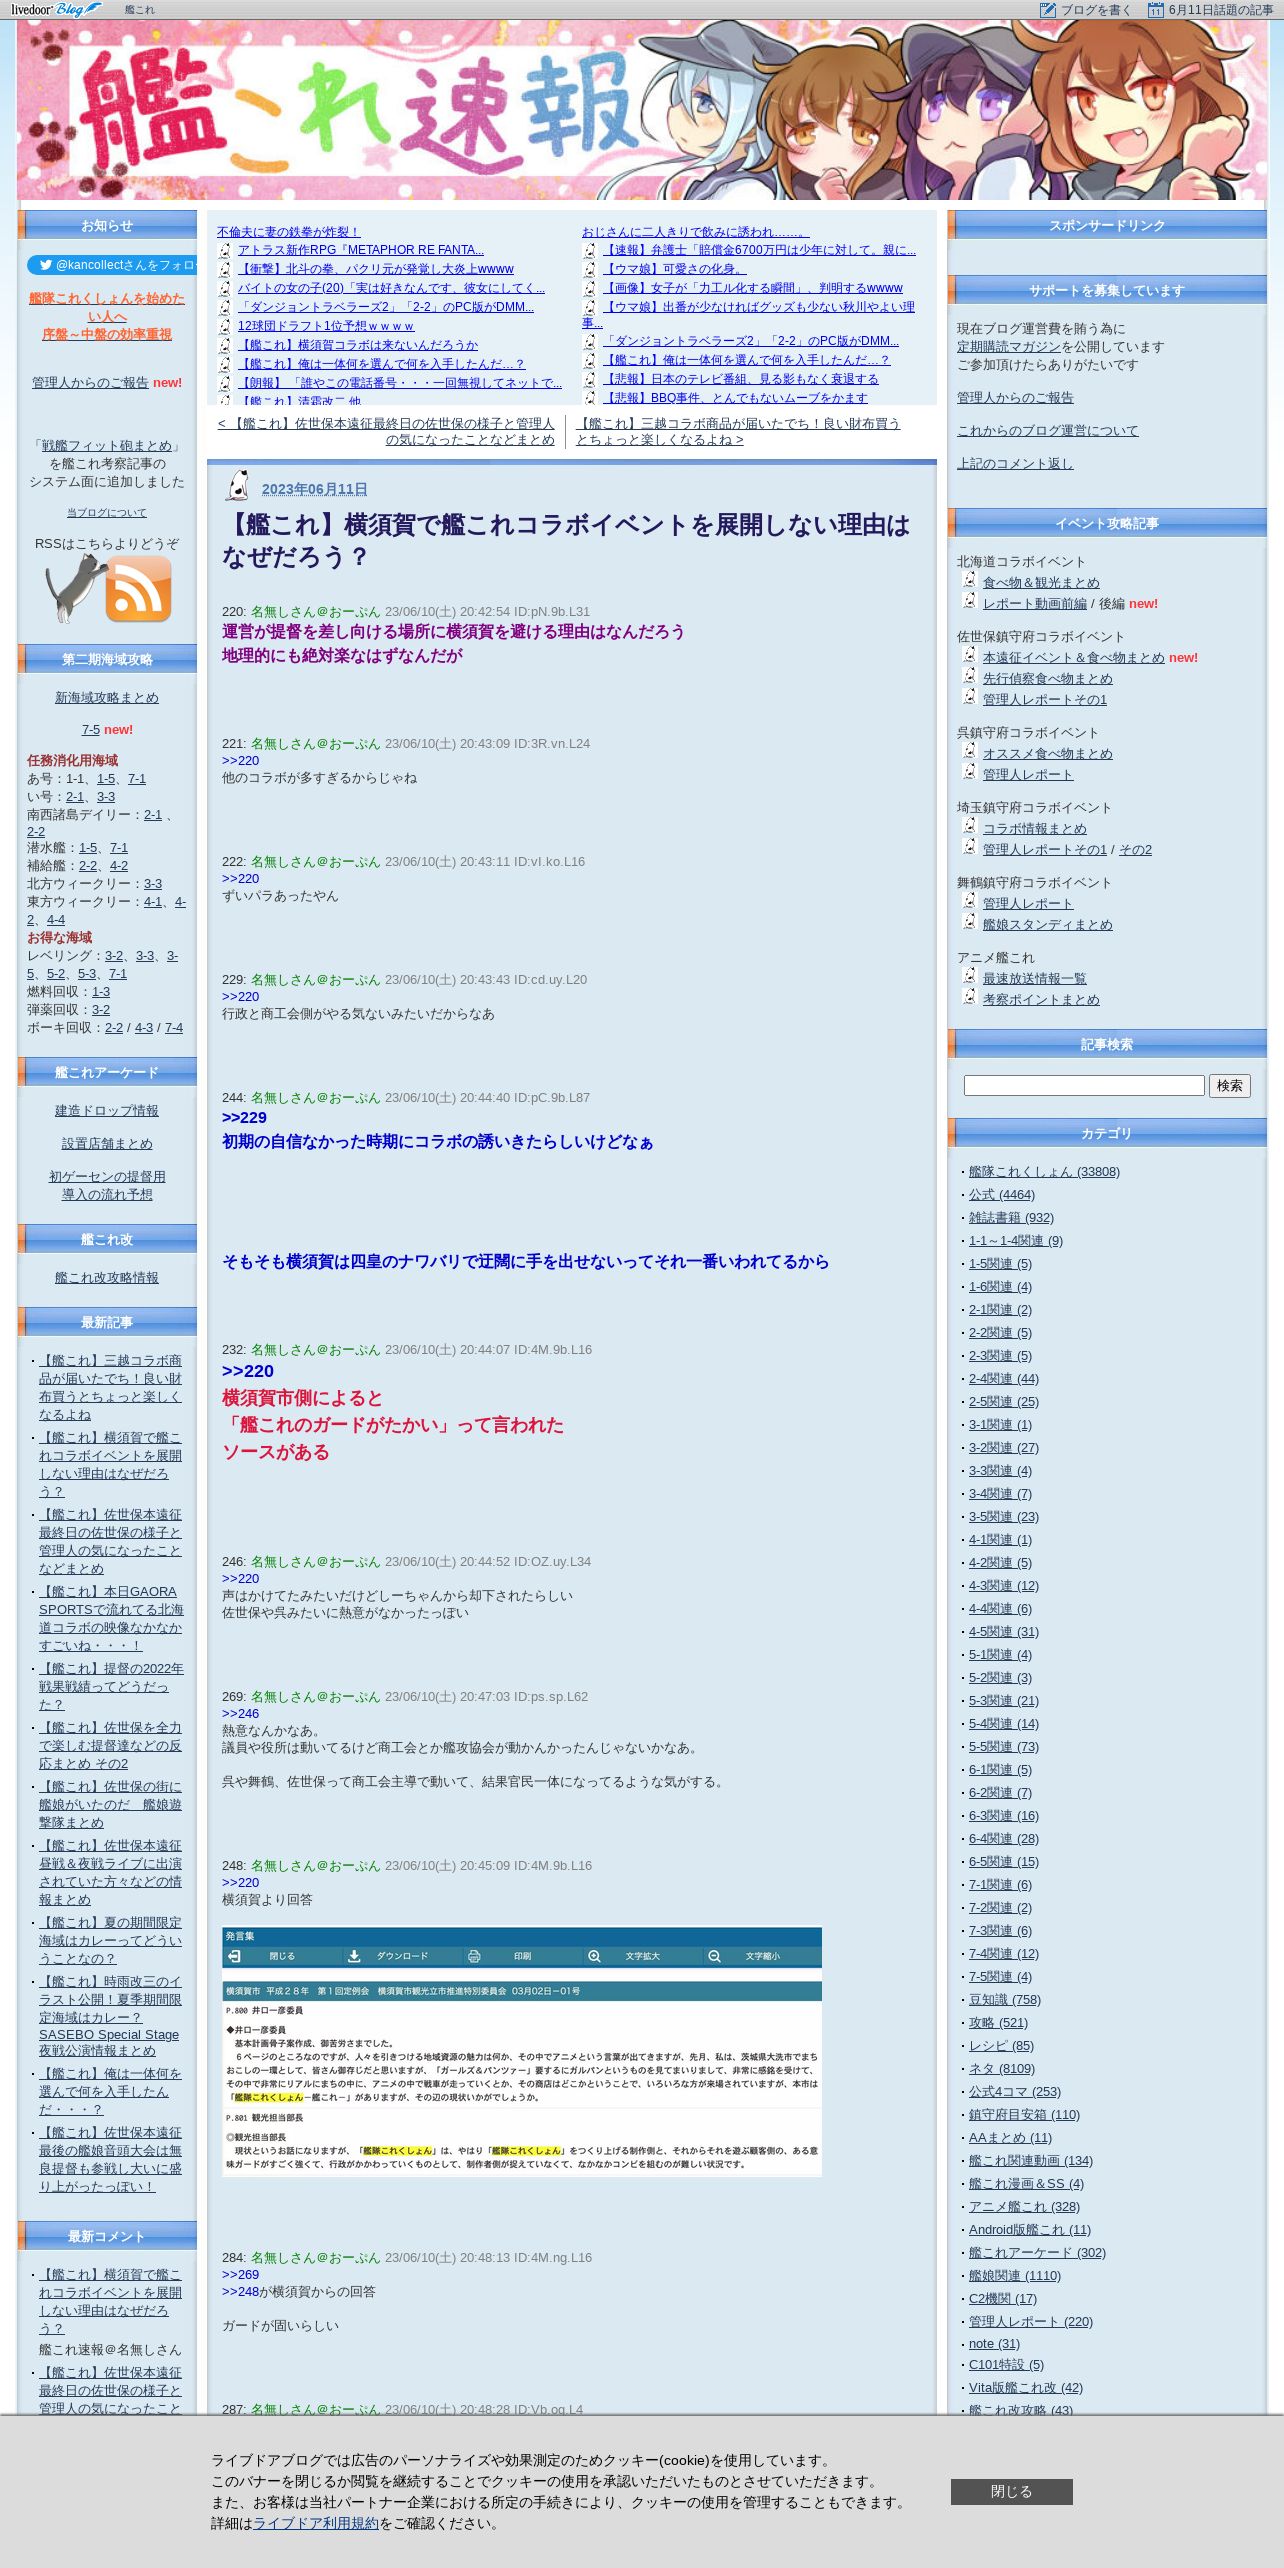Click >>229 reply anchor in post 244
The height and width of the screenshot is (2568, 1284).
click(x=244, y=1118)
